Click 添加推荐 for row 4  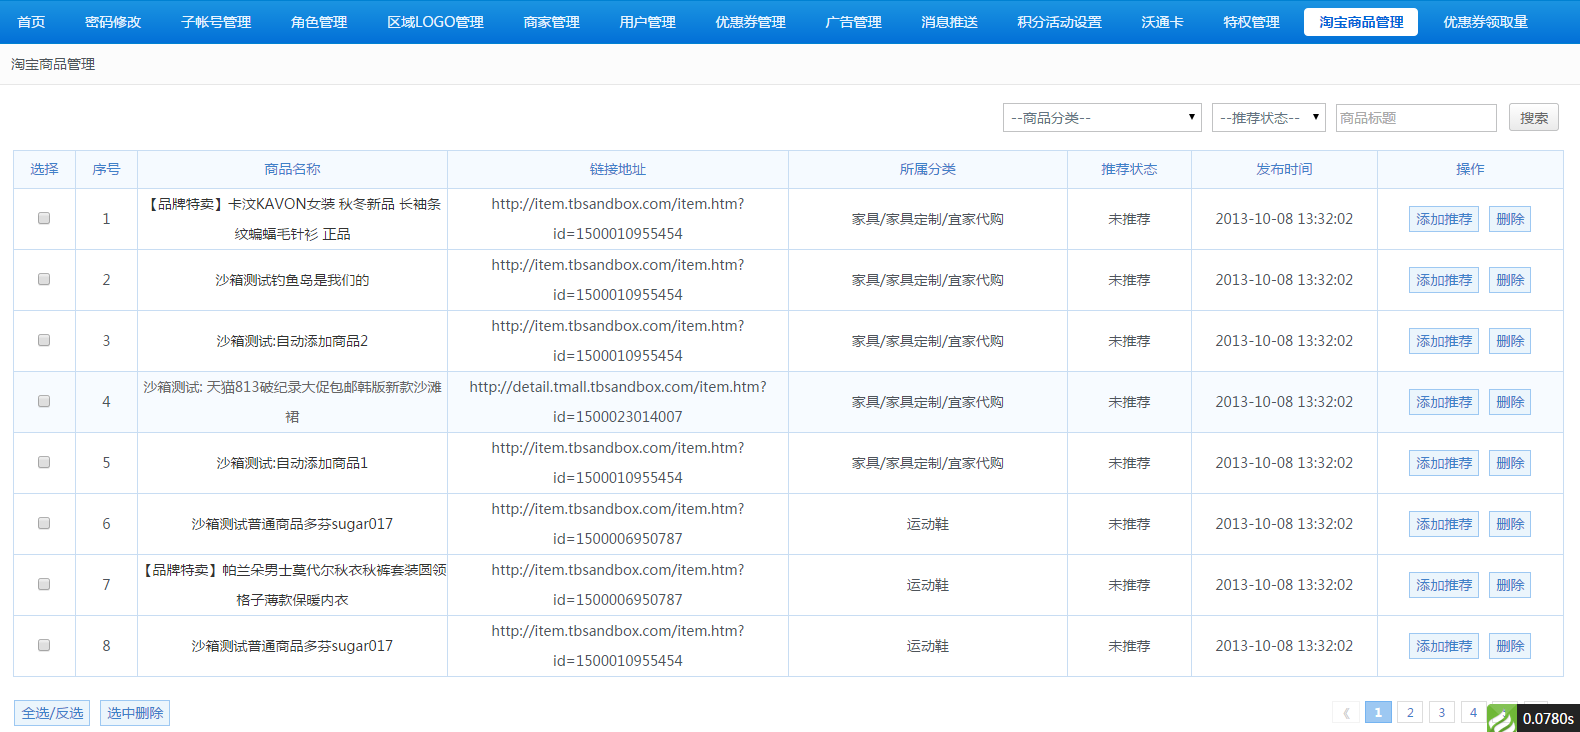pyautogui.click(x=1444, y=402)
